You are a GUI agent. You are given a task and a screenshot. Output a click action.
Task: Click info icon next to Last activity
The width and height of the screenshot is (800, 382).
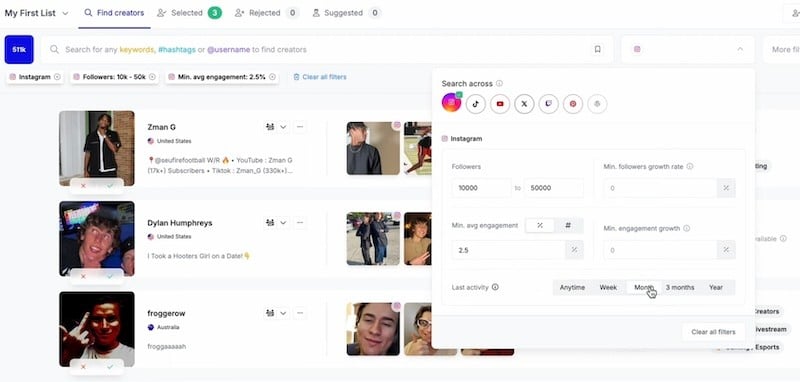pyautogui.click(x=495, y=287)
